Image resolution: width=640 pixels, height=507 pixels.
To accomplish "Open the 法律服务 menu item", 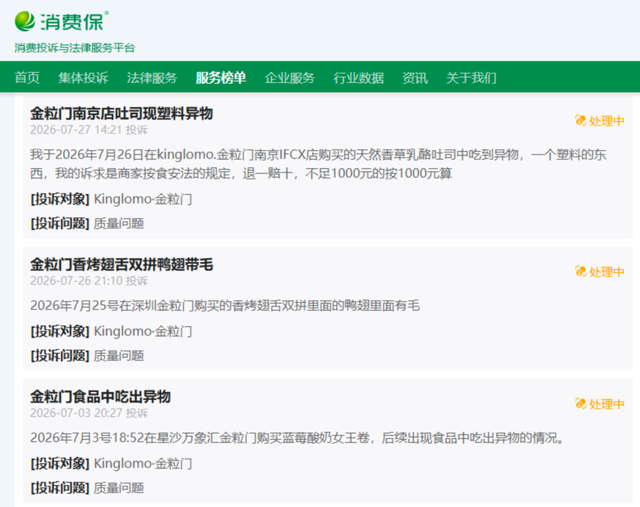I will [152, 78].
